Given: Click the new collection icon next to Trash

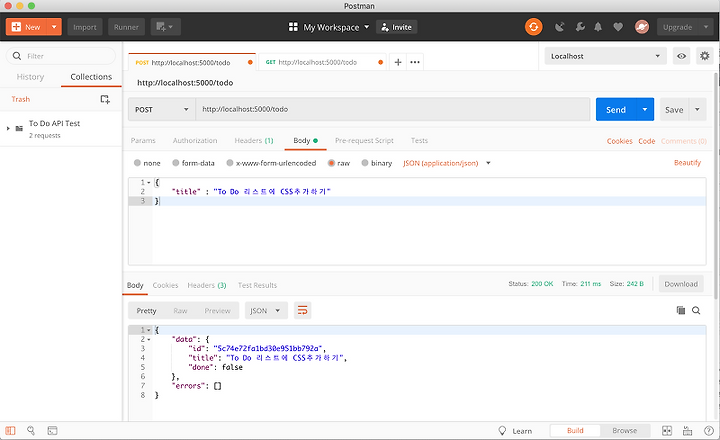Looking at the screenshot, I should pos(105,99).
